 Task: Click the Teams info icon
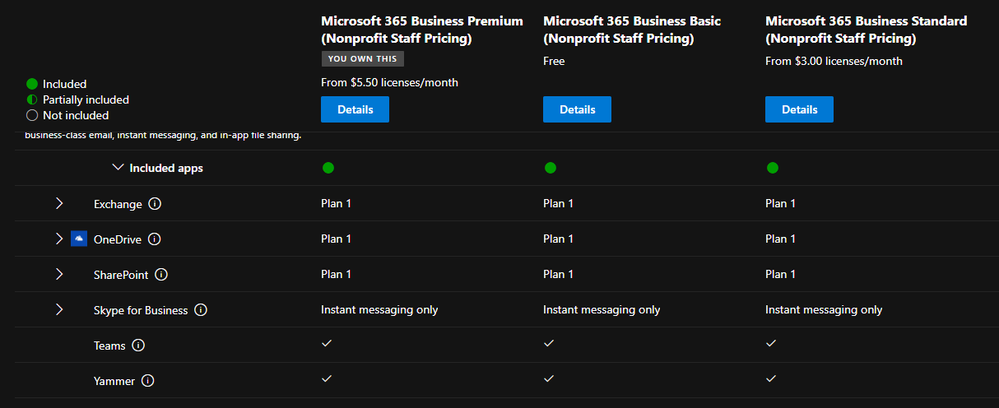pyautogui.click(x=138, y=345)
